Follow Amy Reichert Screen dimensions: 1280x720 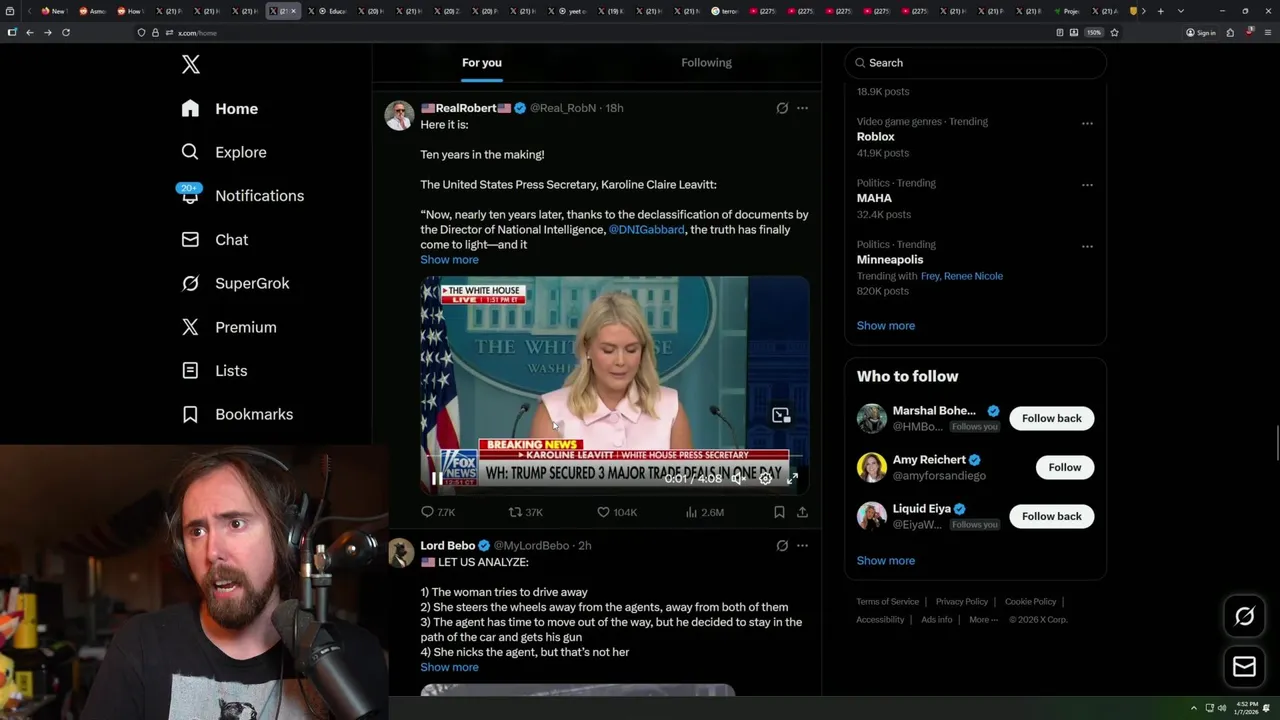(1065, 468)
